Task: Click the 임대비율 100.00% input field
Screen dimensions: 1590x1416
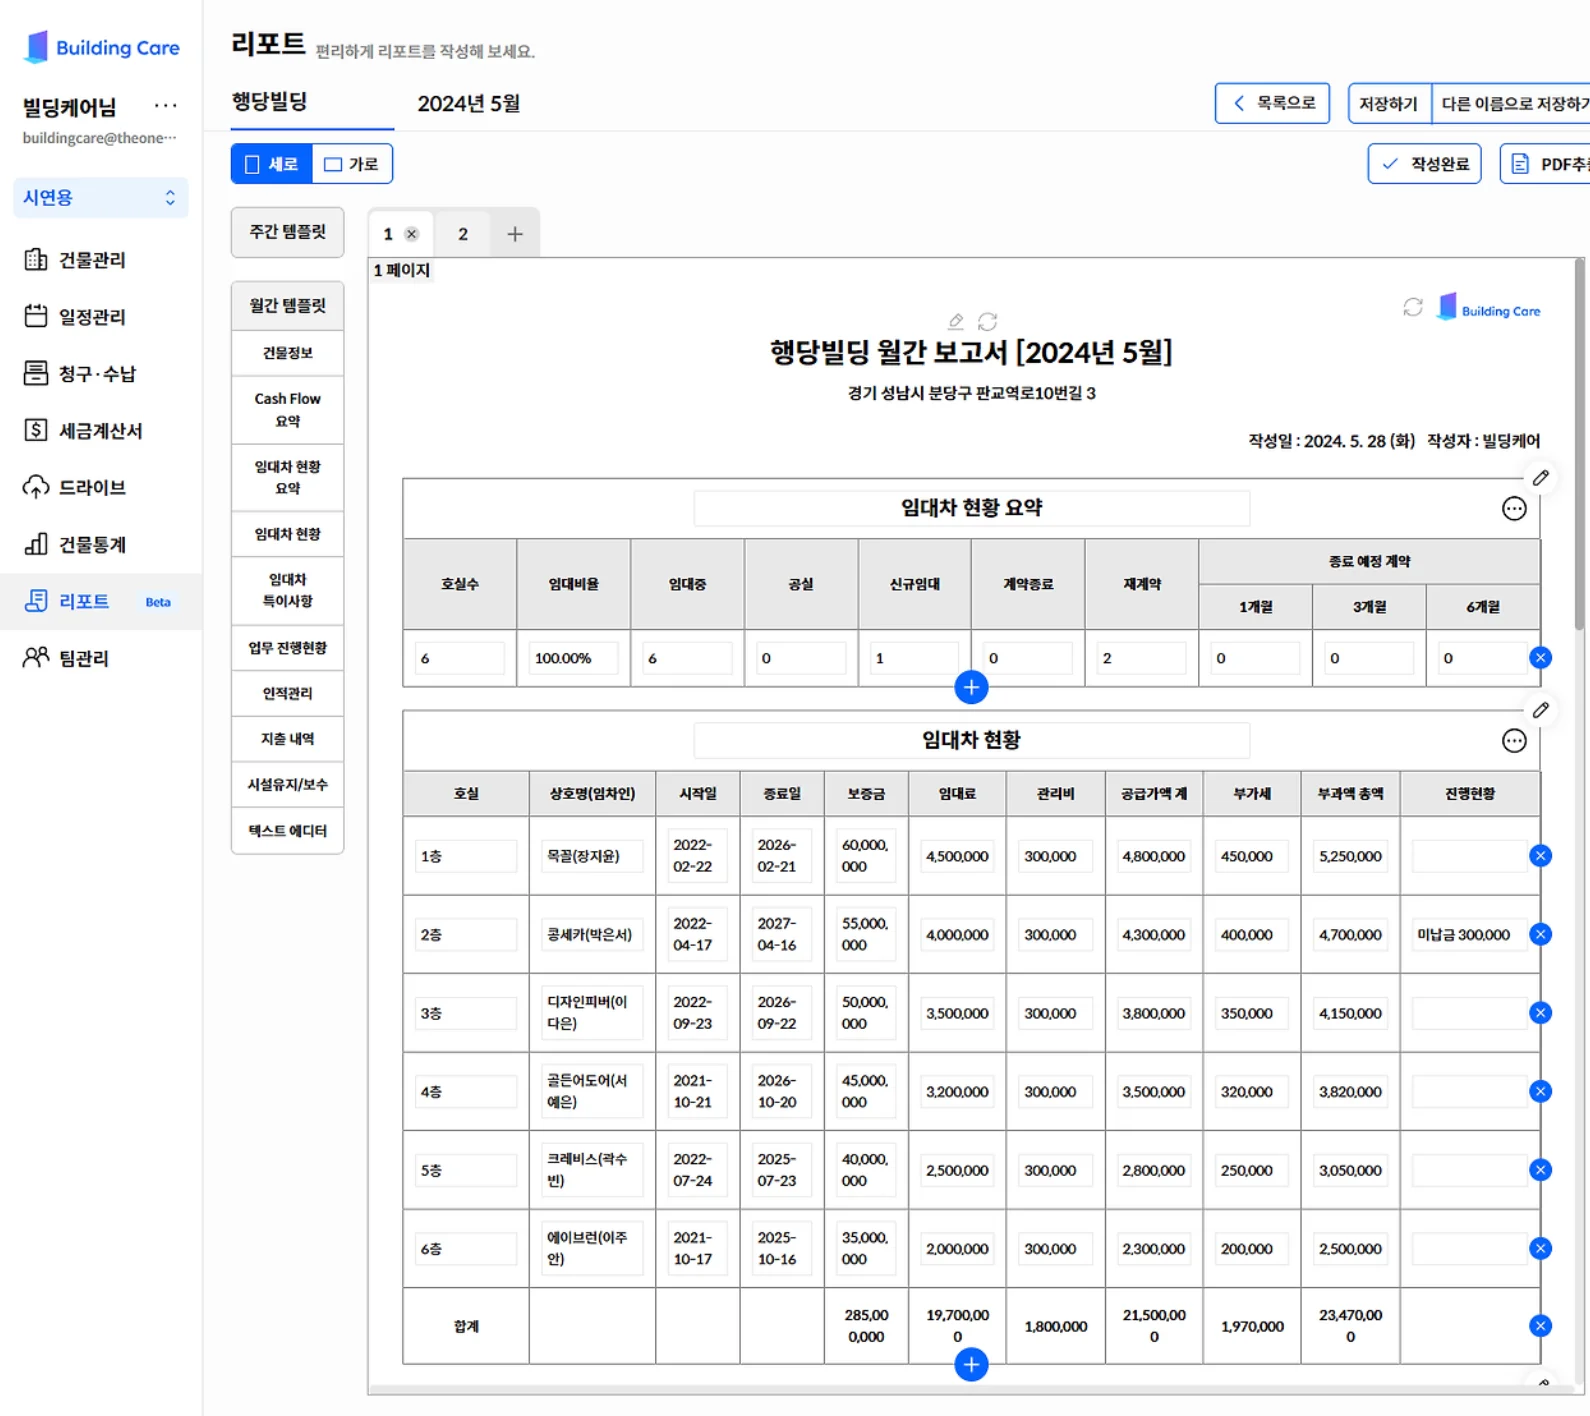Action: click(x=573, y=658)
